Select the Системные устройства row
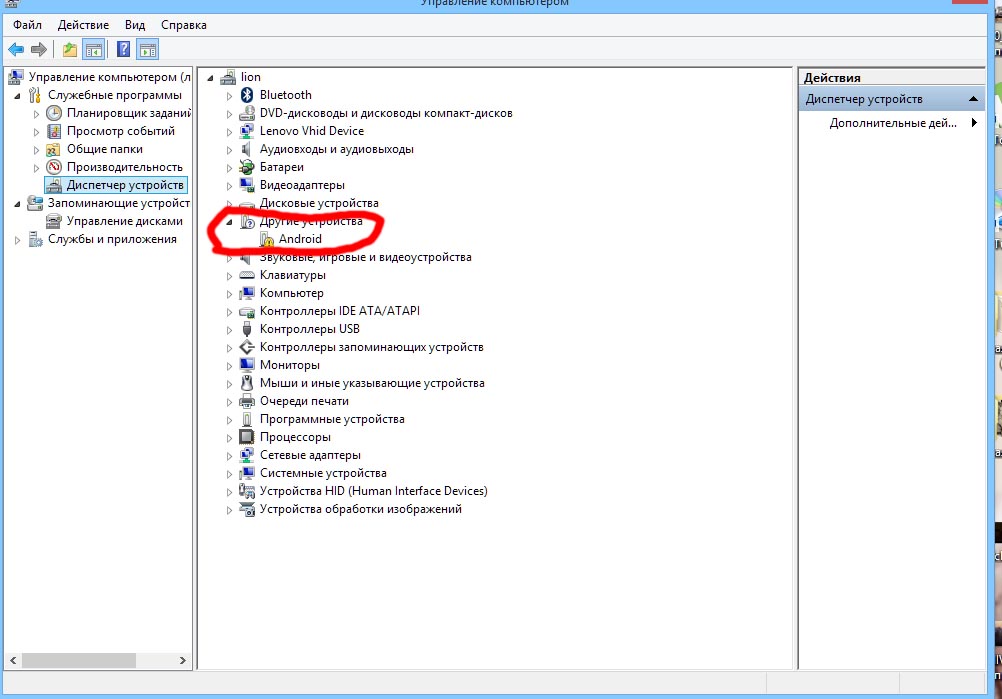Screen dimensions: 1002x699 point(323,473)
